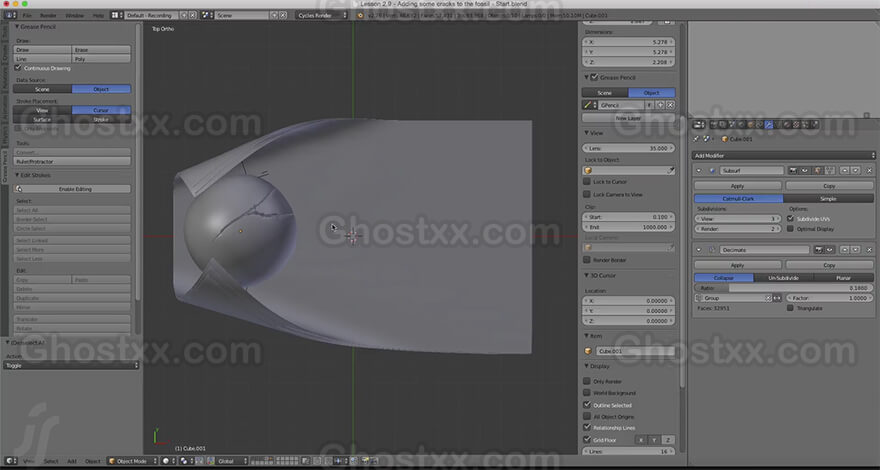Pick Lock to Object with eyedropper
Viewport: 880px width, 470px height.
pyautogui.click(x=670, y=170)
